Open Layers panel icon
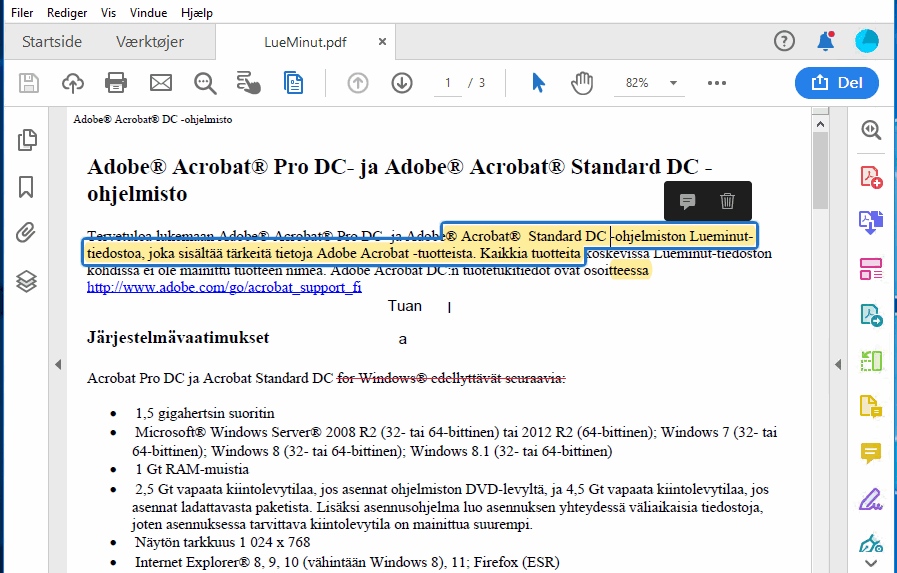 (26, 281)
